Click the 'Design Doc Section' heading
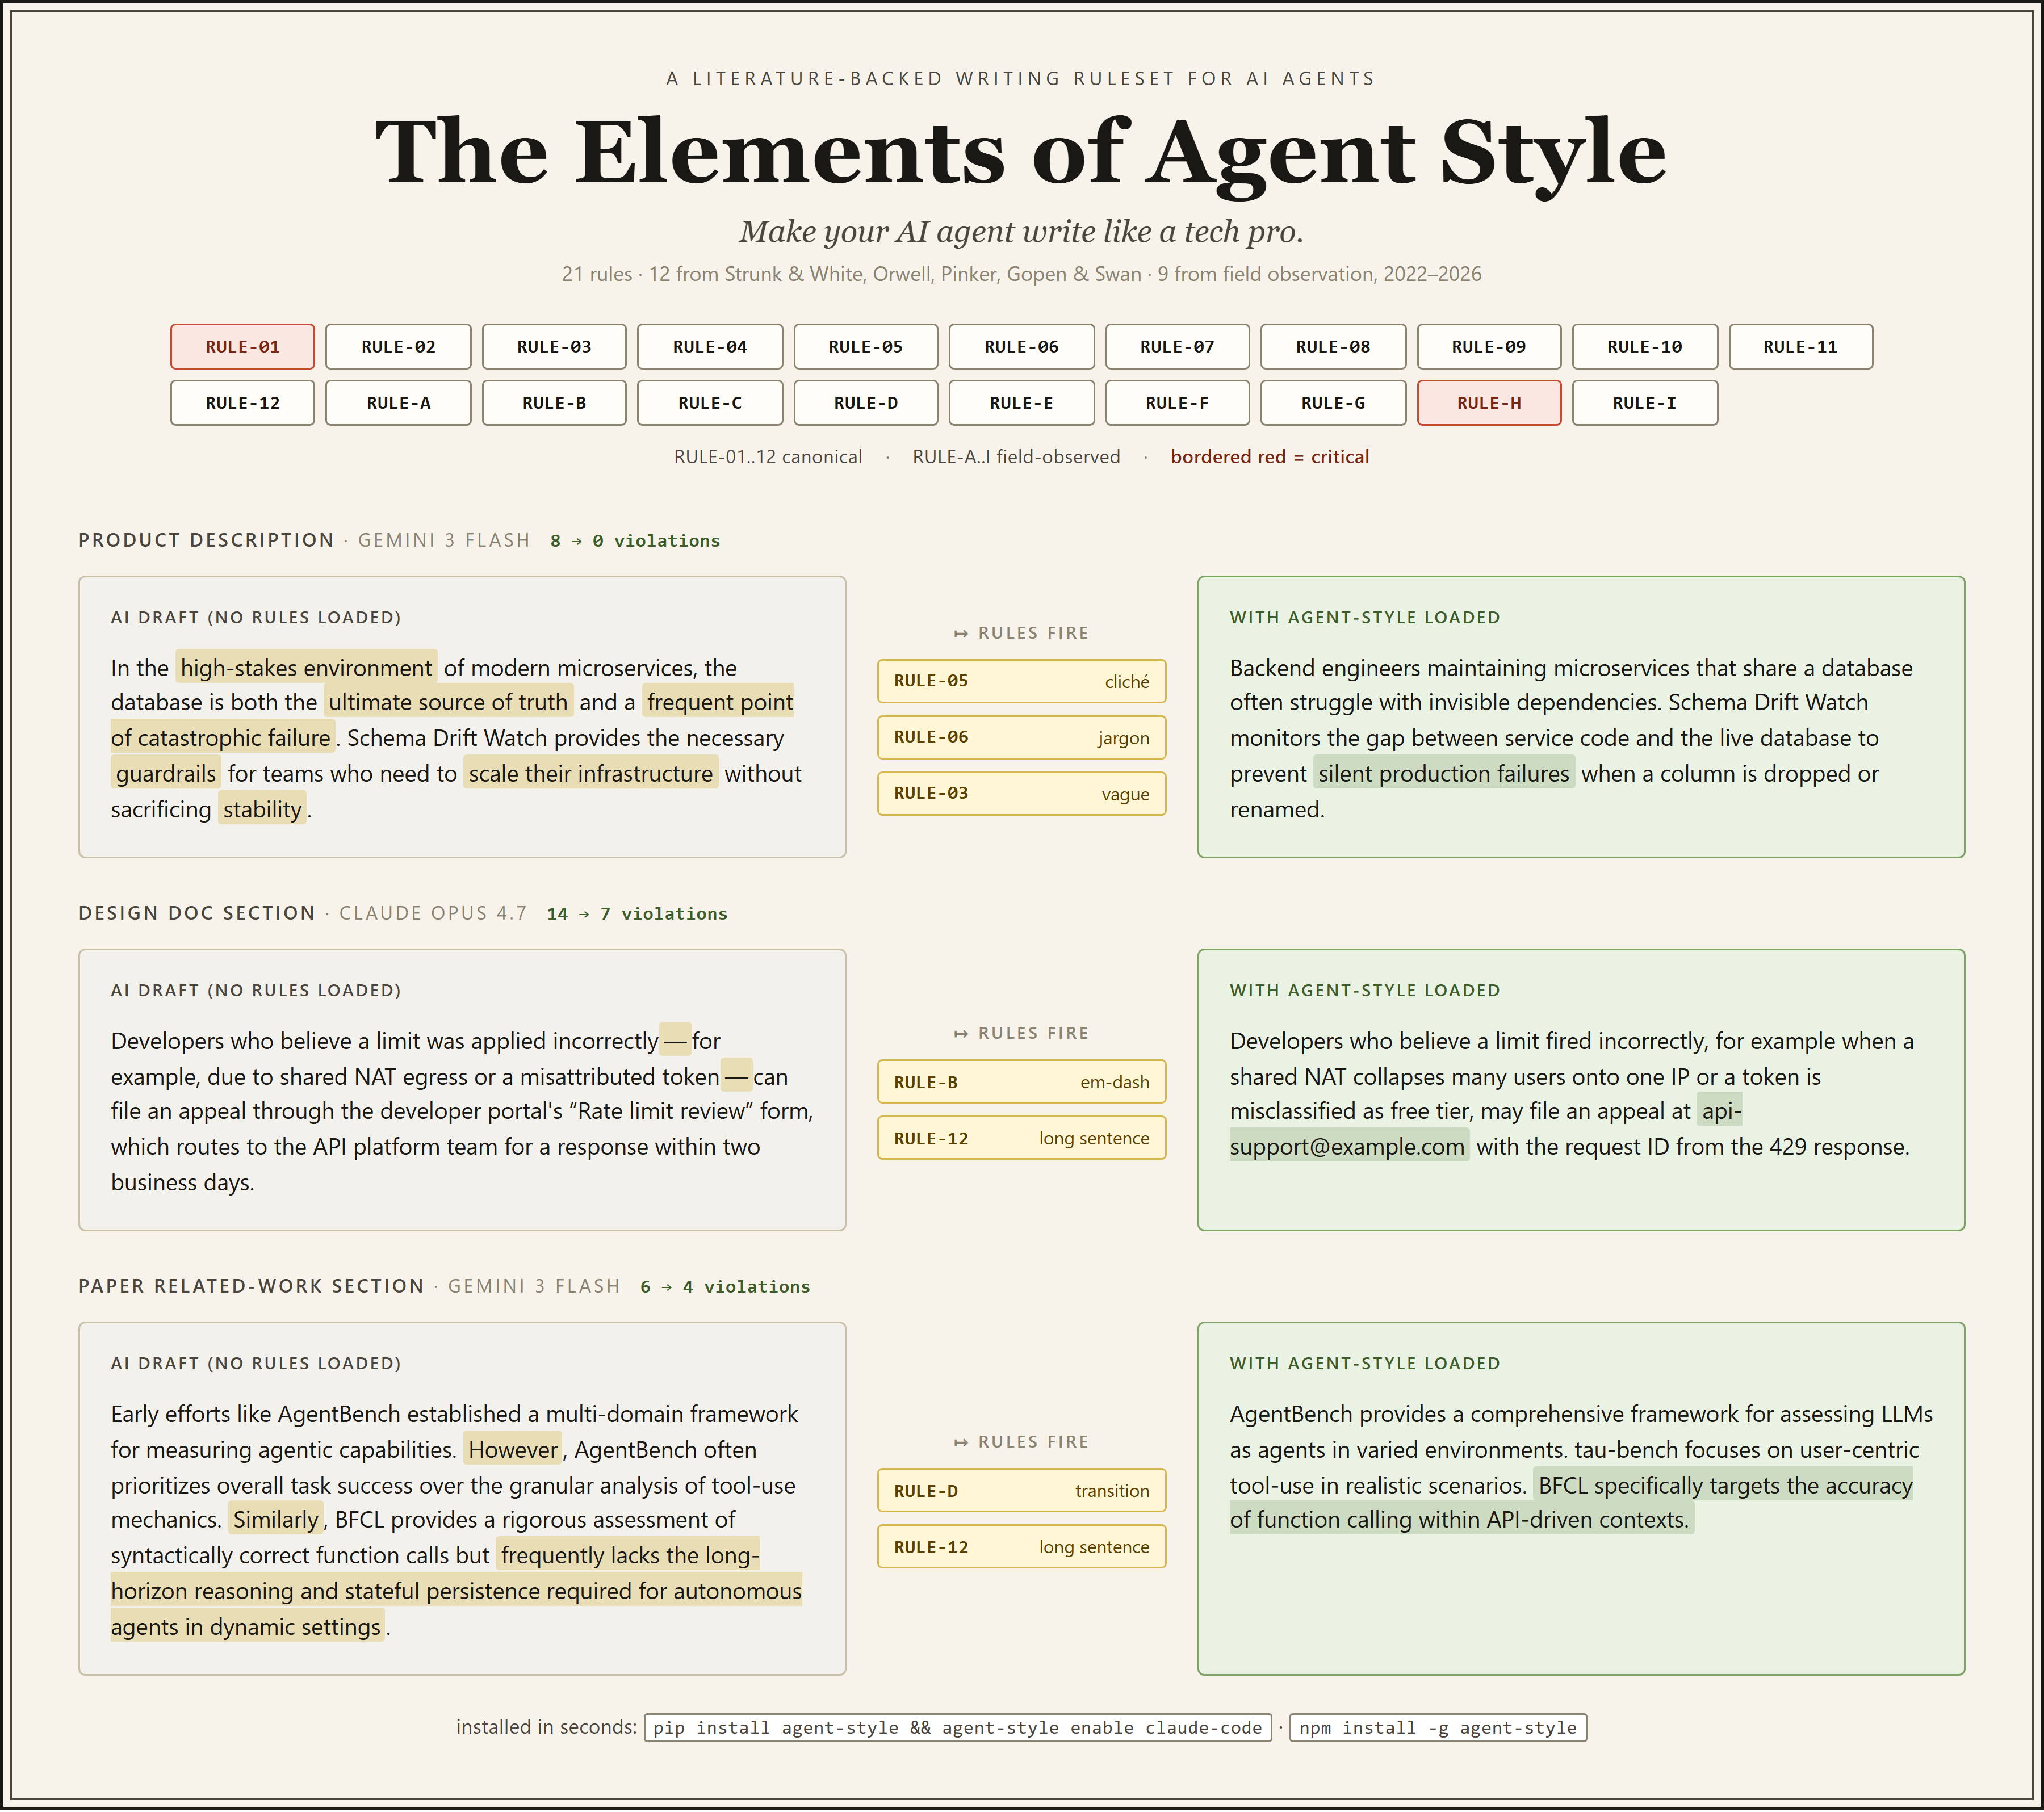The height and width of the screenshot is (1812, 2044). tap(197, 913)
